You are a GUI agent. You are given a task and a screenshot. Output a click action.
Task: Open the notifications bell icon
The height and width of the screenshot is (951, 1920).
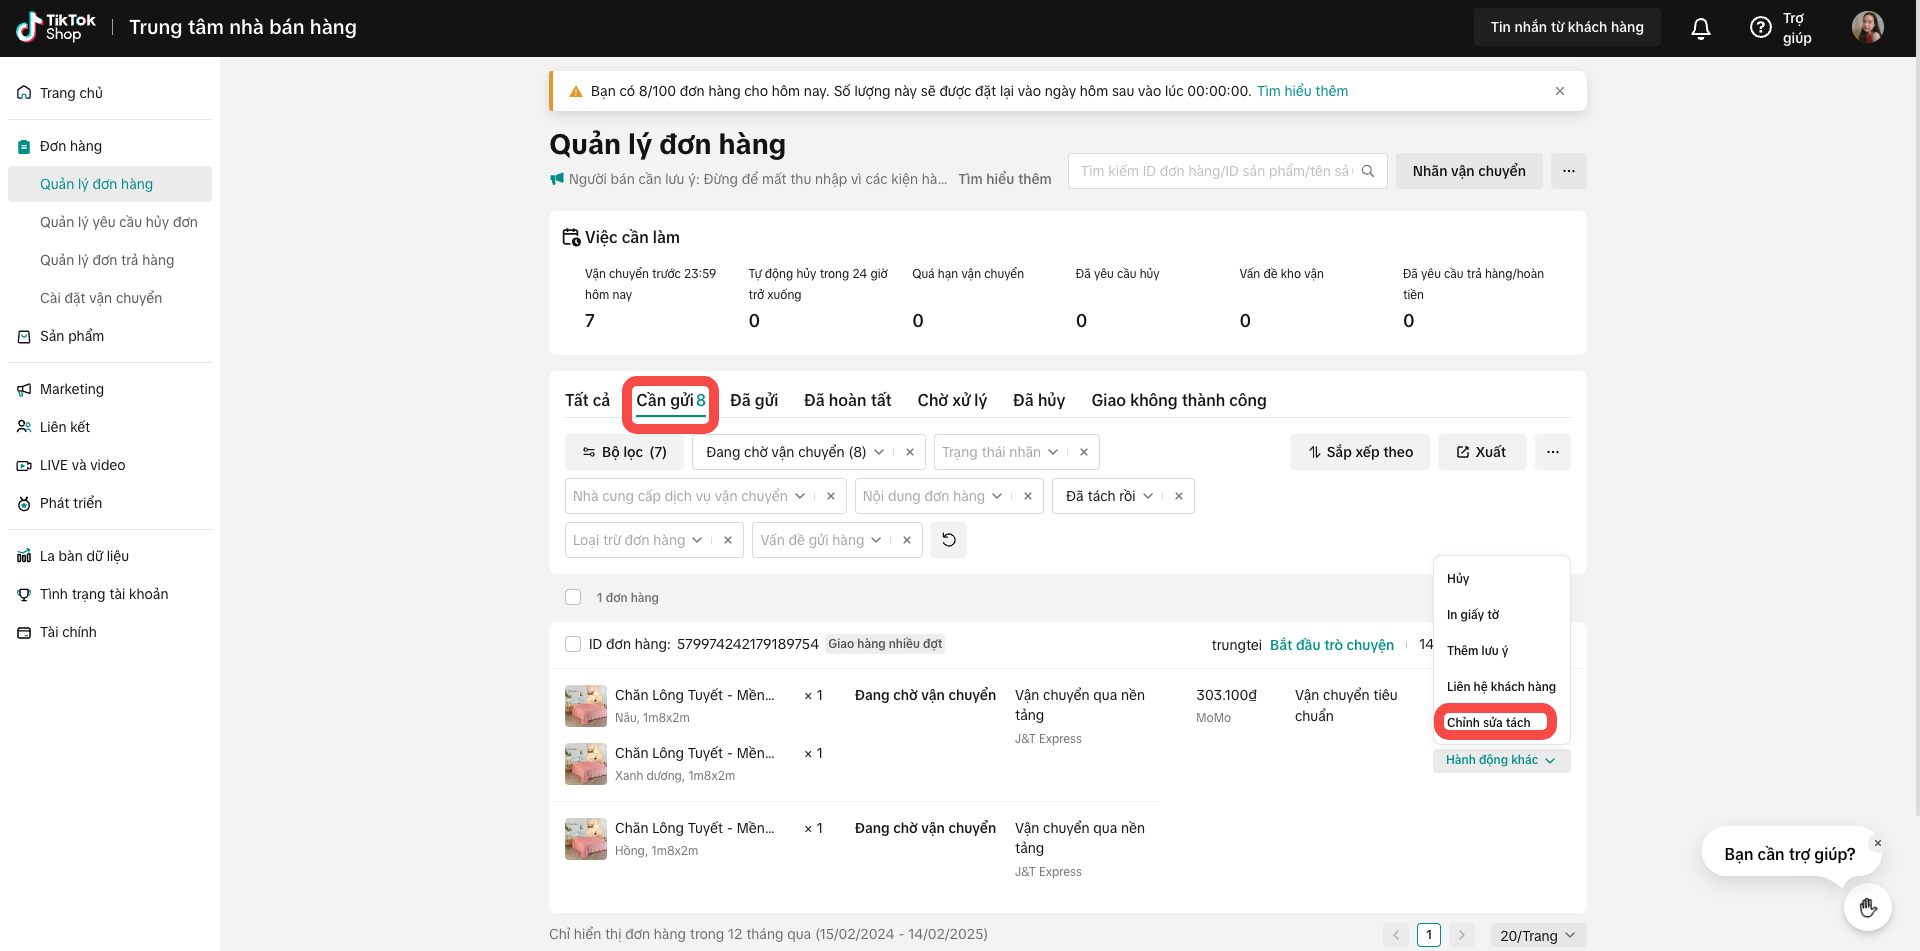click(x=1700, y=28)
